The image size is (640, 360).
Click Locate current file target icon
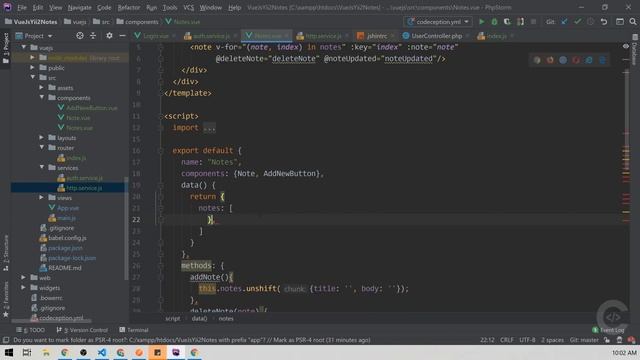coord(80,36)
